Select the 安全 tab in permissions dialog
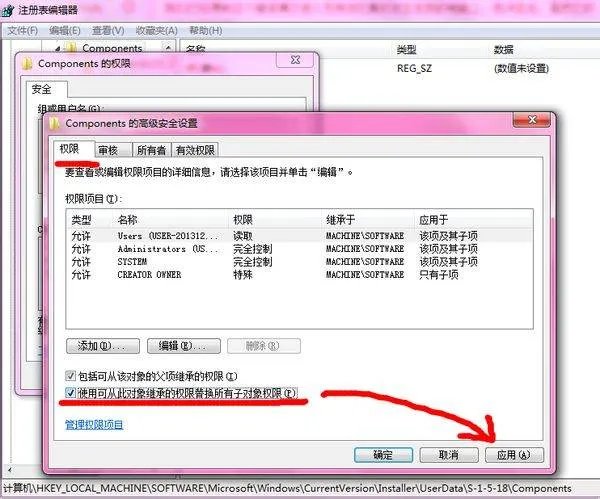 pyautogui.click(x=46, y=89)
